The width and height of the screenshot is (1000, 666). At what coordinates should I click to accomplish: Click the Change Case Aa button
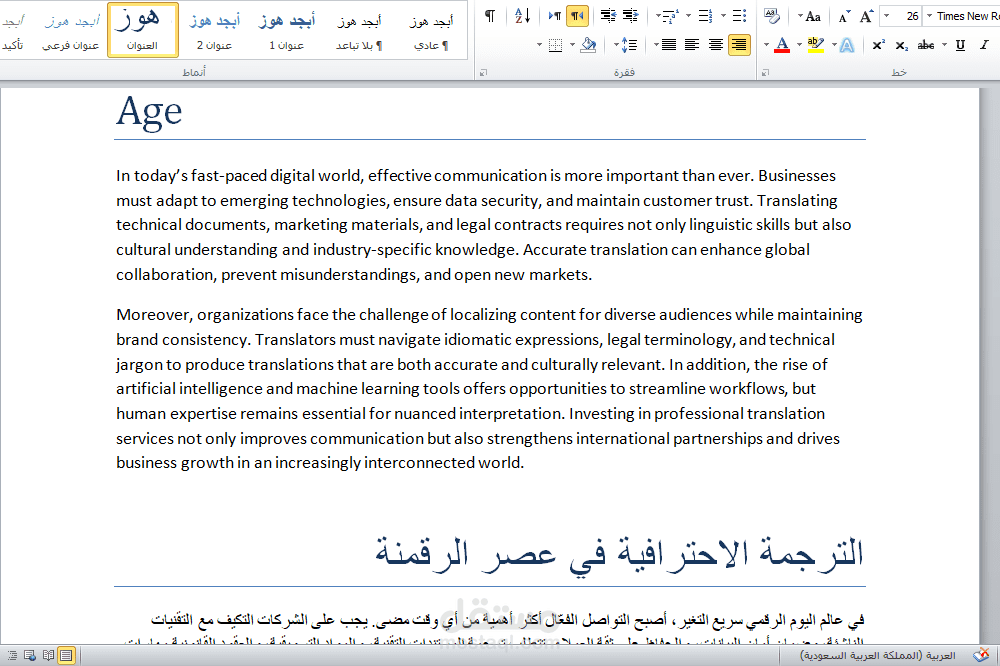[812, 17]
